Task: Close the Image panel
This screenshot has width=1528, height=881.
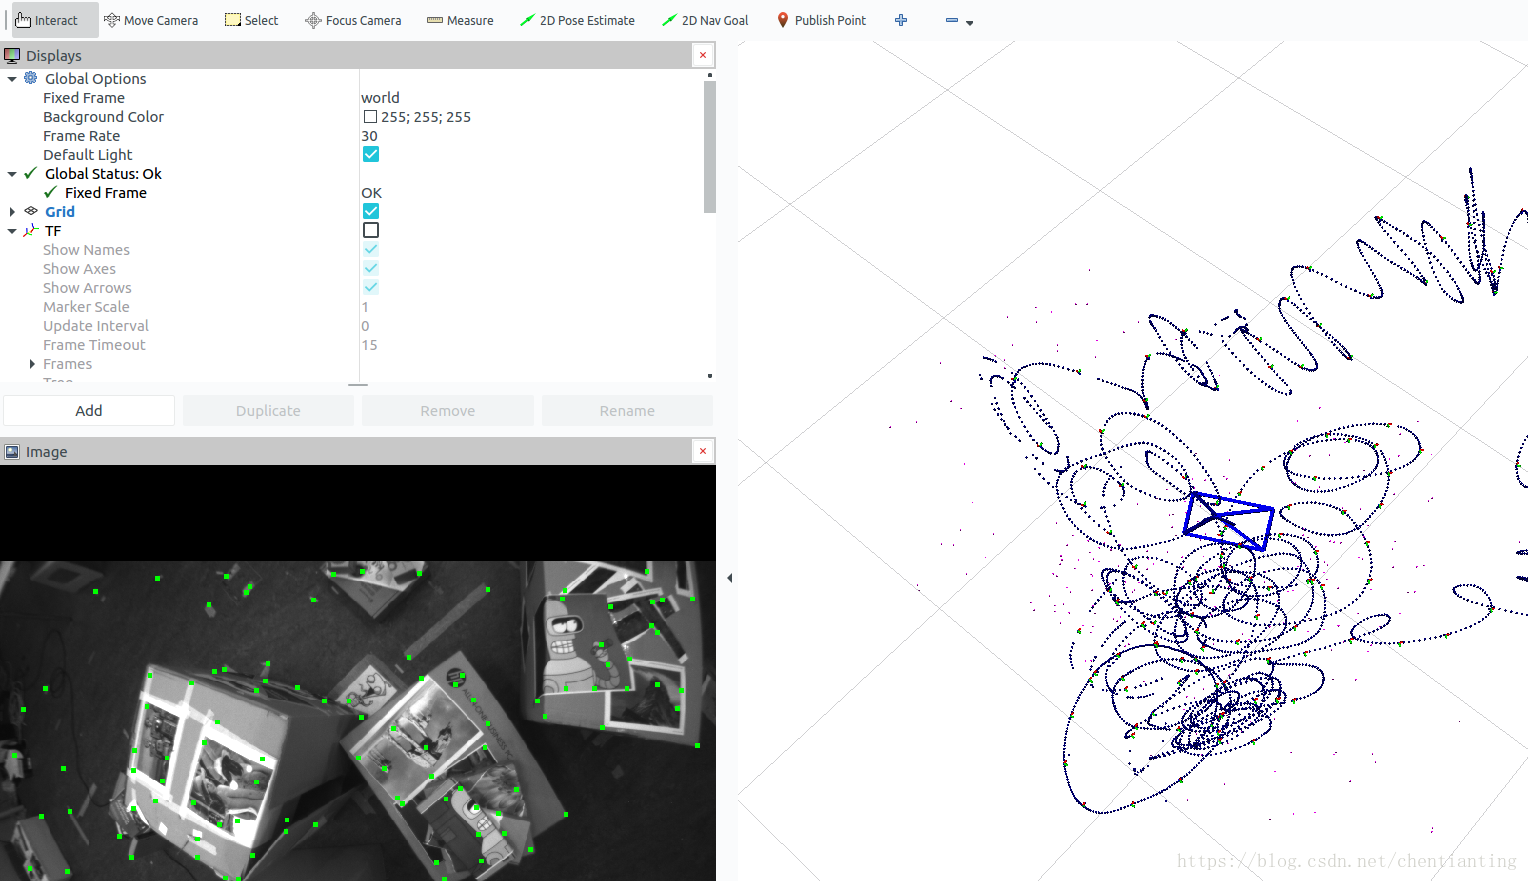Action: click(x=703, y=451)
